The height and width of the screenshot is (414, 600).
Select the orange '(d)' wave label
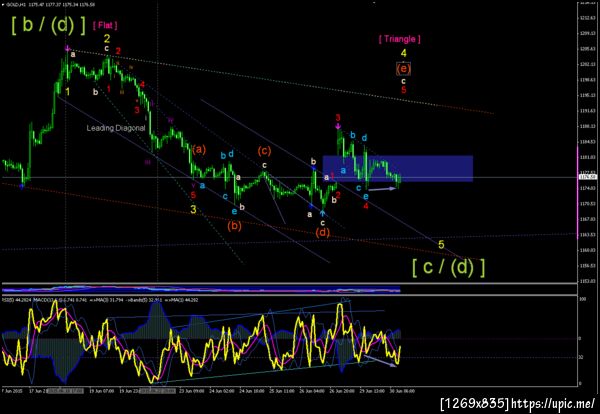[x=323, y=232]
